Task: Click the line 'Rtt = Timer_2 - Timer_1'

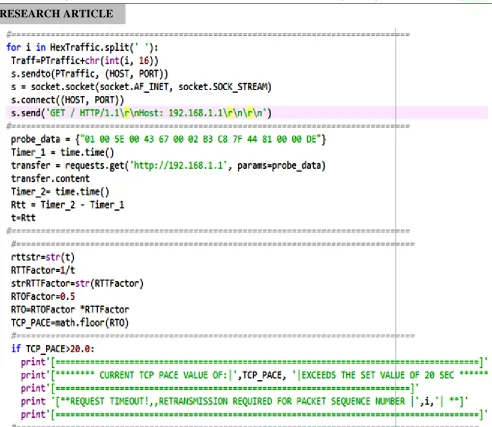Action: tap(67, 205)
